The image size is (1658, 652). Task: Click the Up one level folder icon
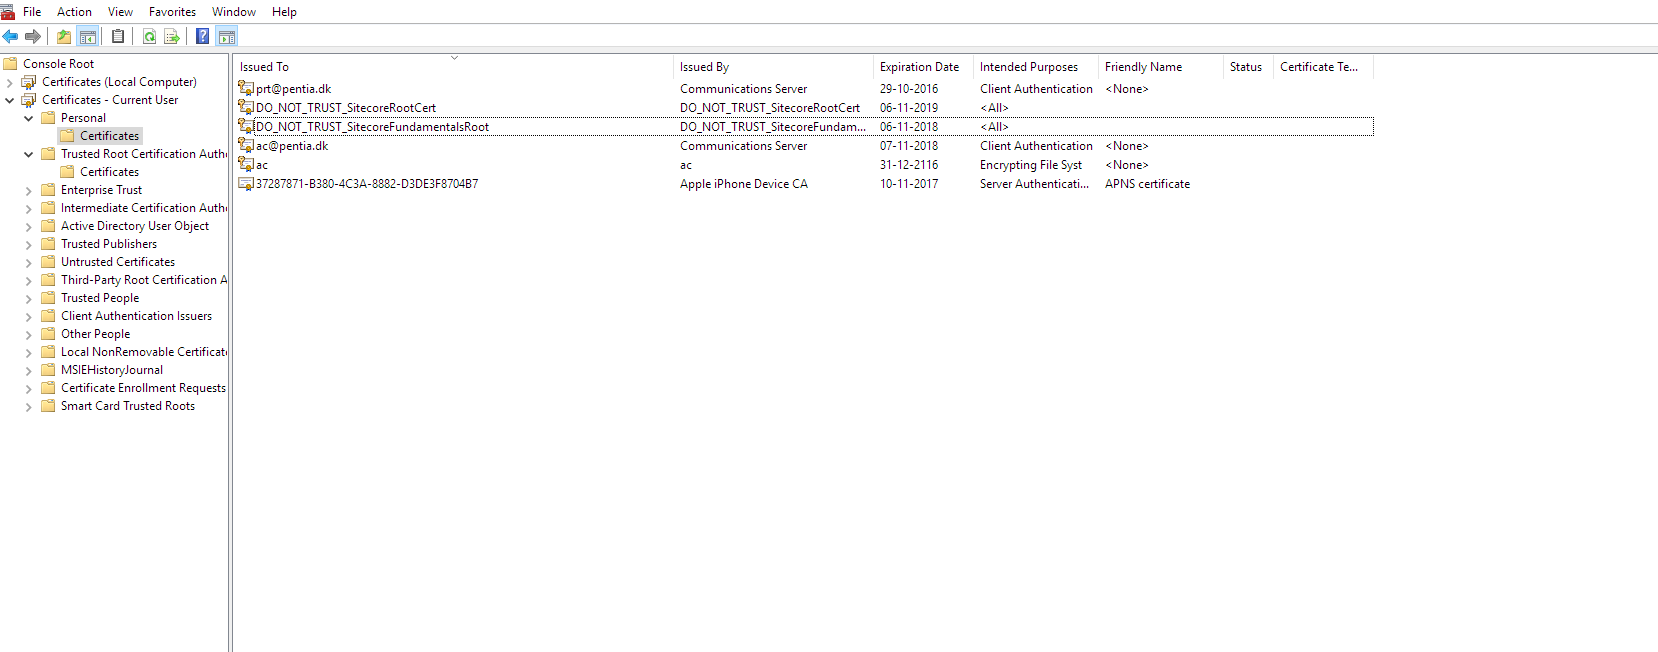tap(64, 37)
